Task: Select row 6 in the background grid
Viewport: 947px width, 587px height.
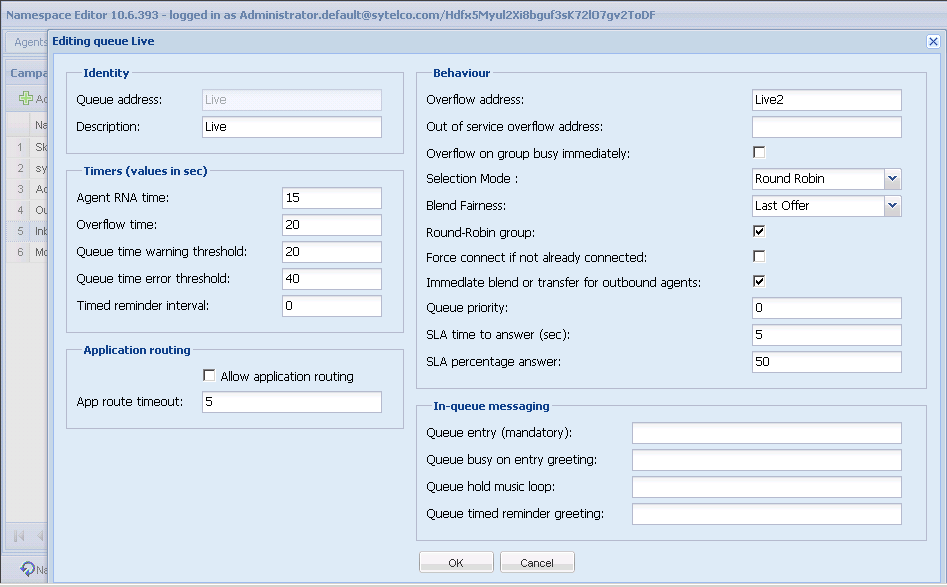Action: (x=27, y=252)
